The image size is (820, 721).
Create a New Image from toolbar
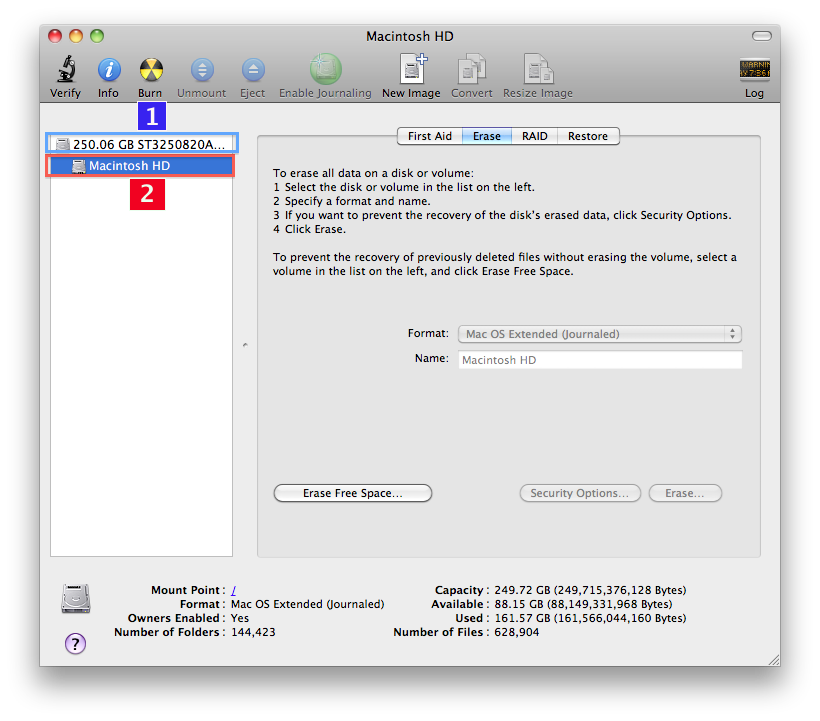pos(413,68)
